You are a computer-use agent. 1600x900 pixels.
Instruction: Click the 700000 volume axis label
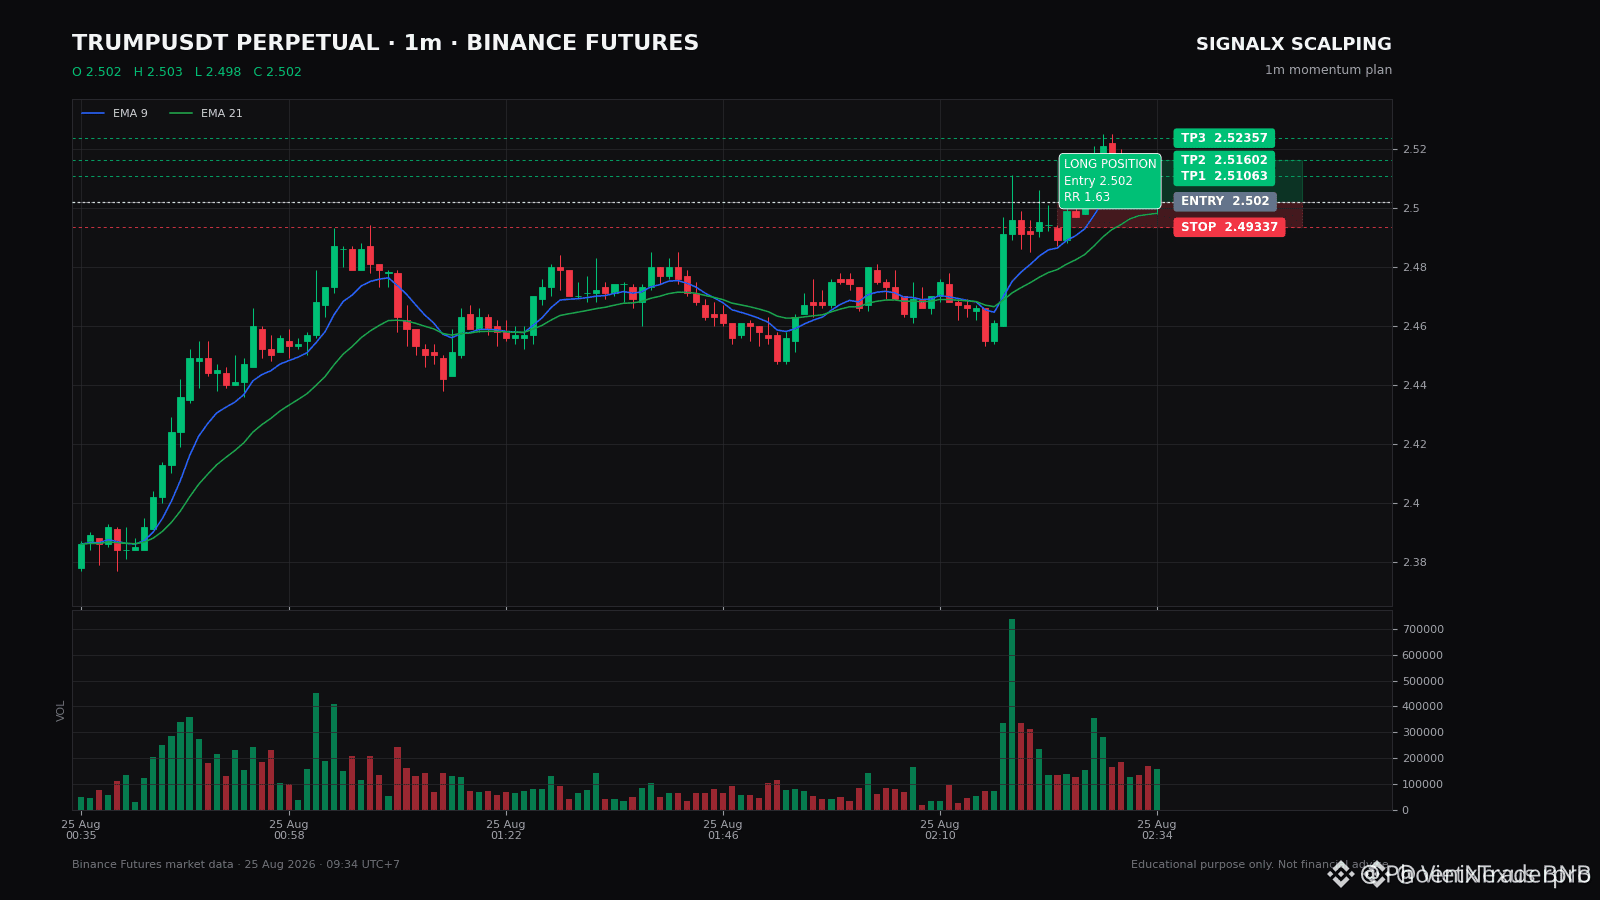(x=1423, y=630)
